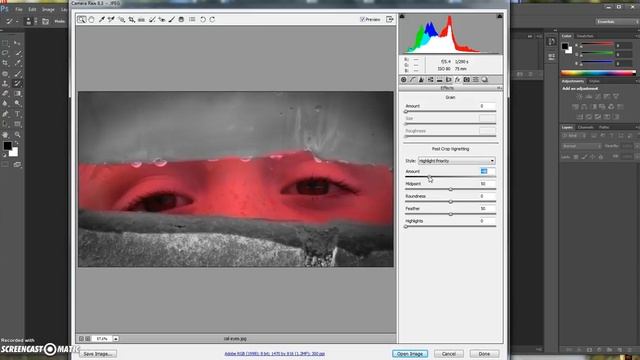Click the Color panel spectrum ramp

coord(598,73)
